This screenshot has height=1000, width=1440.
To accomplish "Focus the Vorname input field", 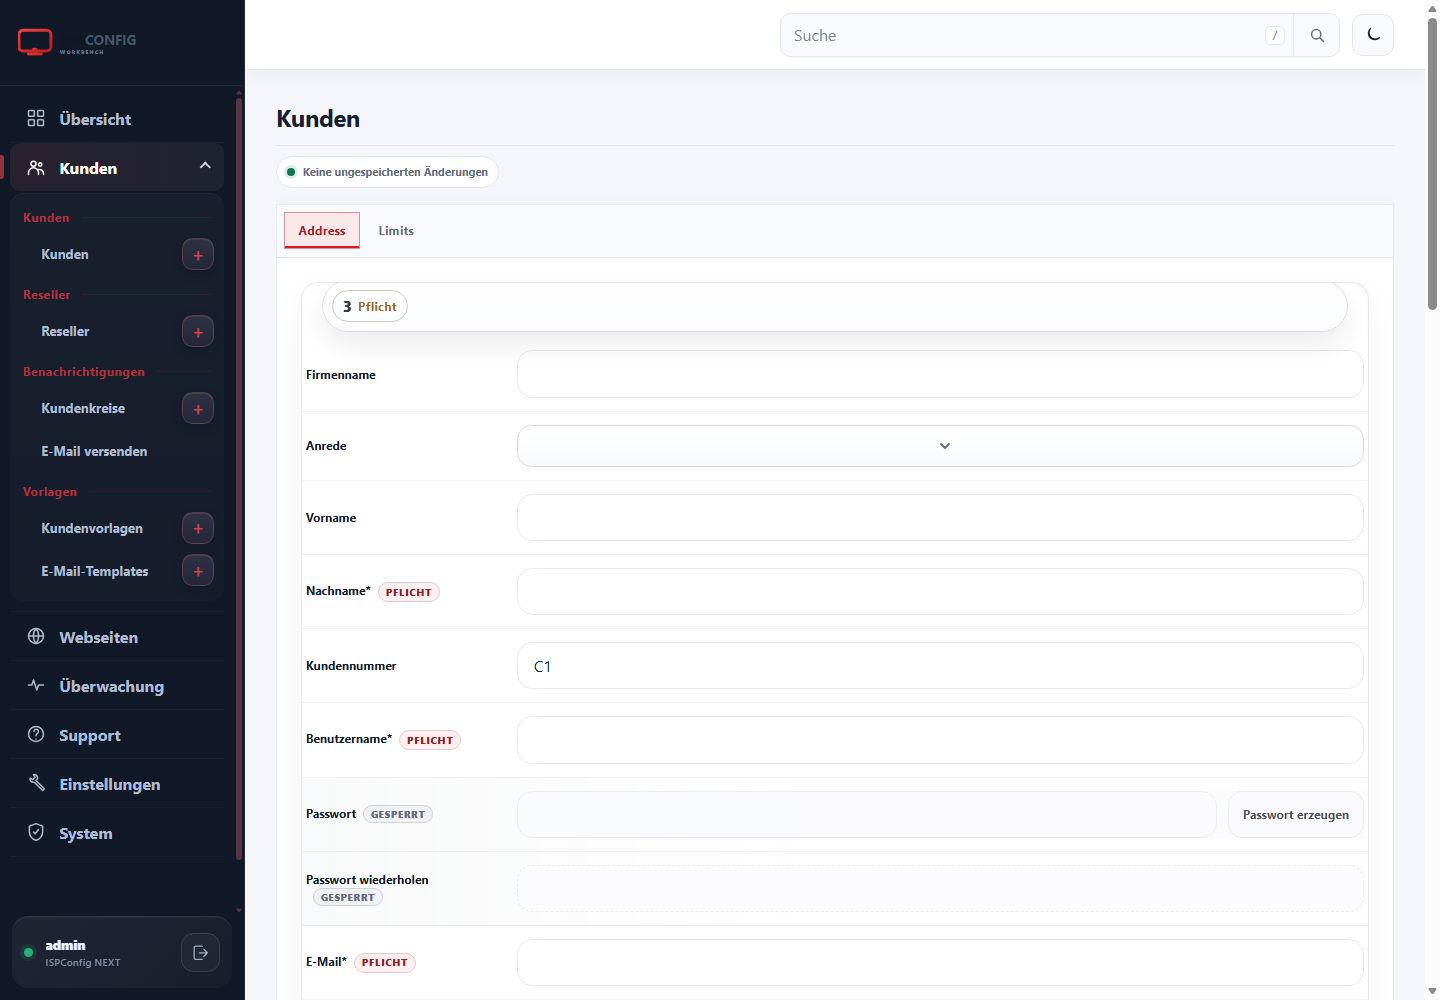I will (x=940, y=518).
